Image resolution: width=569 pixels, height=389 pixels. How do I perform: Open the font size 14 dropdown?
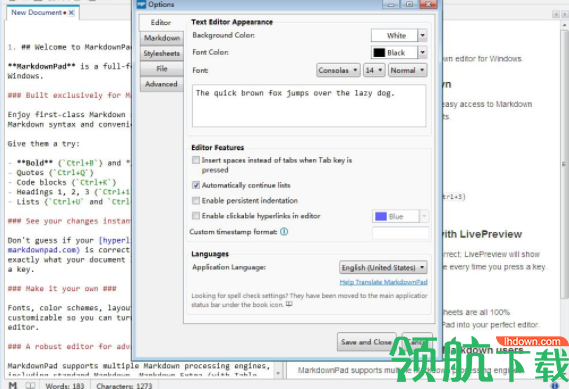coord(374,70)
